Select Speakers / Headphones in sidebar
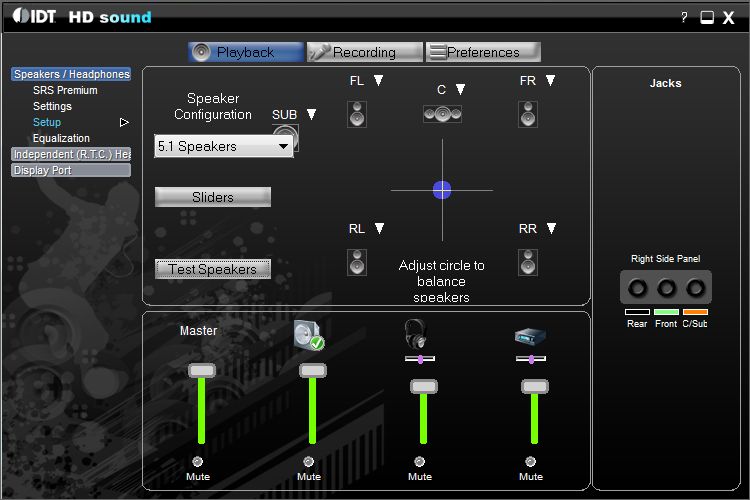Screen dimensions: 750x500 (71, 74)
